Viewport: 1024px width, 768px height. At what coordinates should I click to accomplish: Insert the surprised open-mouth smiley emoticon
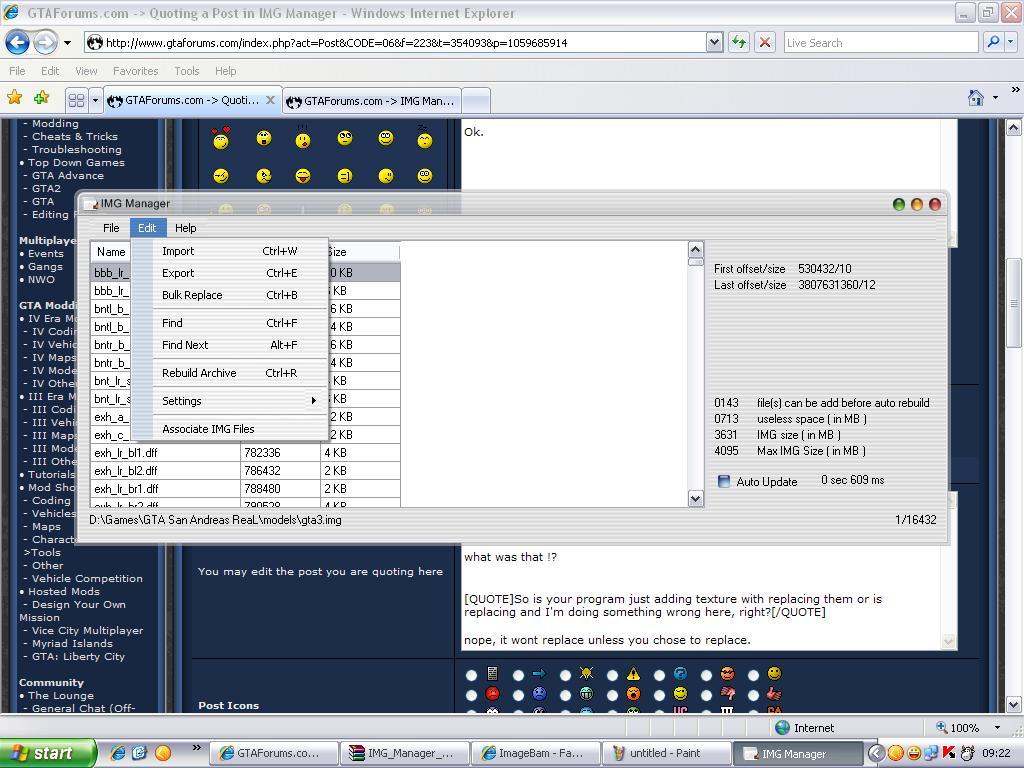264,138
